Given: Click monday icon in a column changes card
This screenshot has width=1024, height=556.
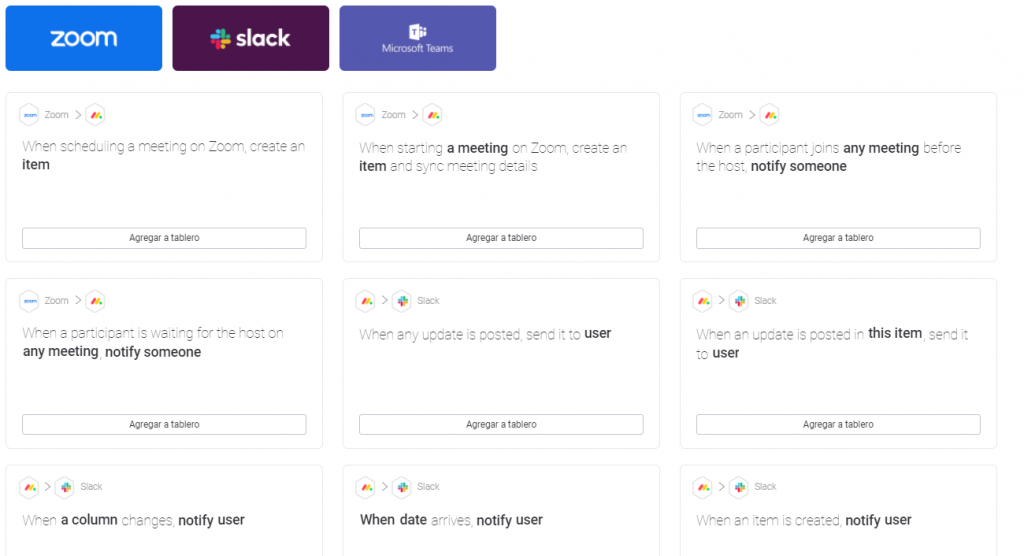Looking at the screenshot, I should coord(29,487).
